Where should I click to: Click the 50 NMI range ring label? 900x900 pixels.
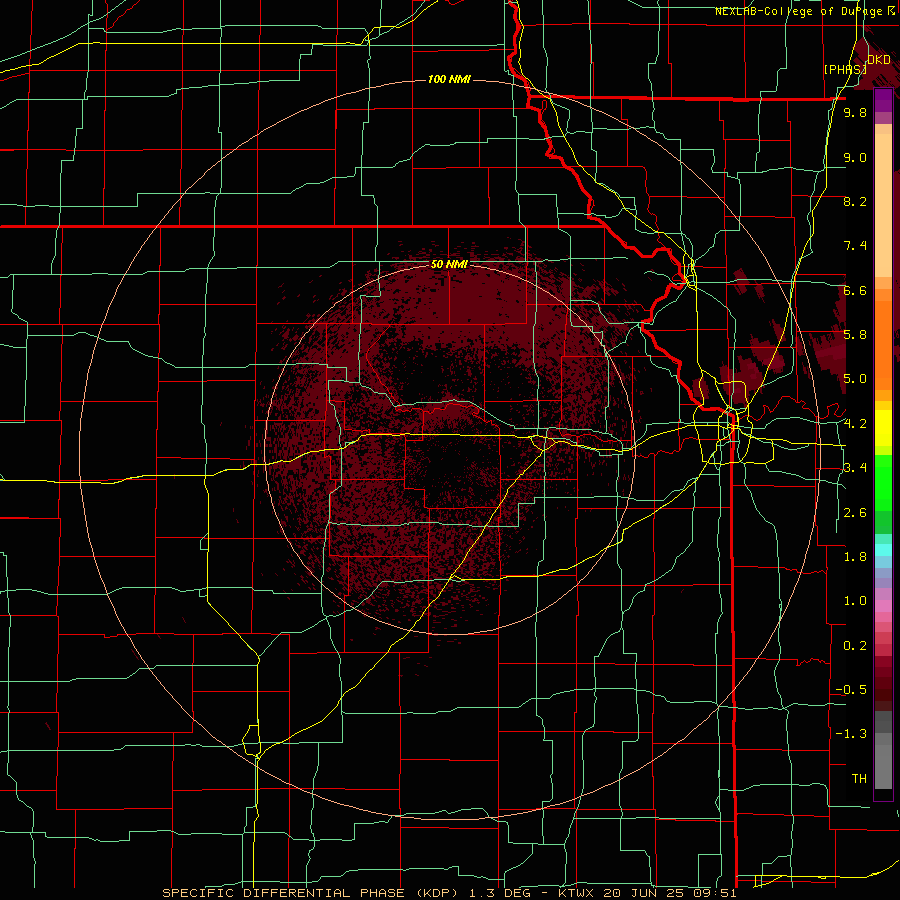(x=449, y=264)
